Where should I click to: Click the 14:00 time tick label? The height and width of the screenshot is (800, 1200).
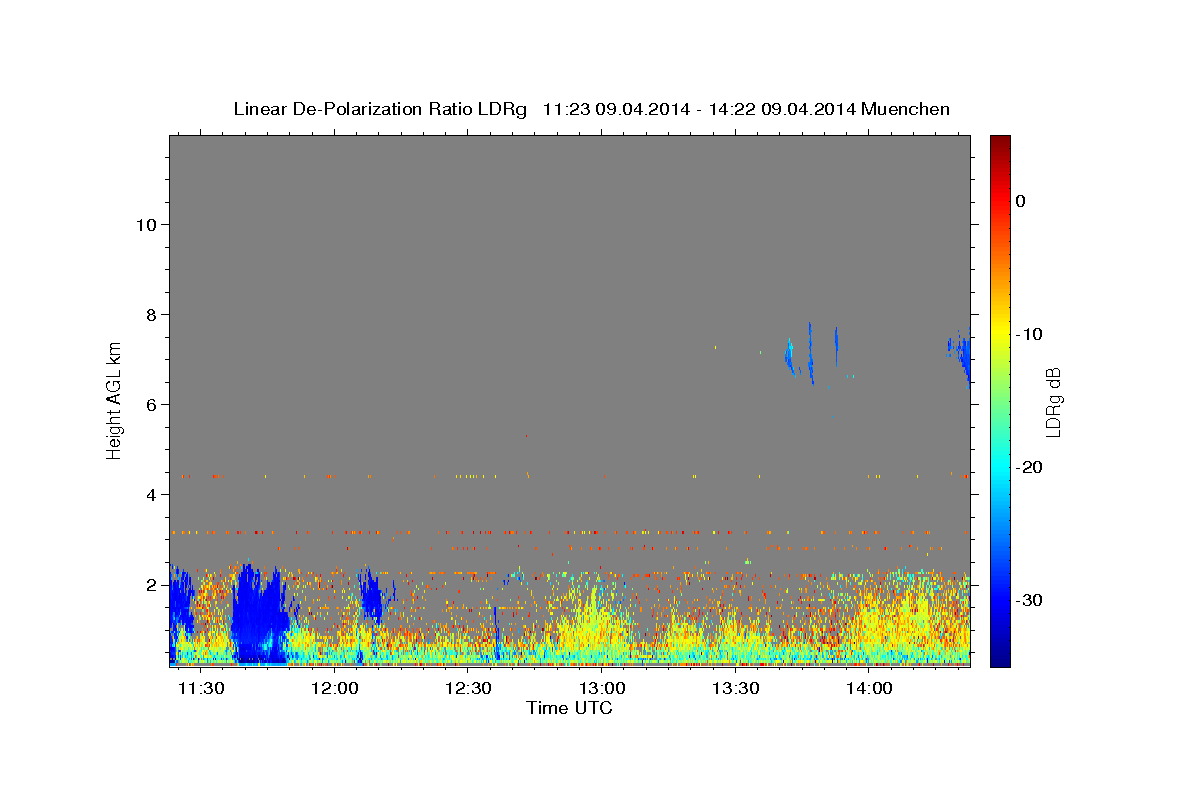(x=870, y=689)
